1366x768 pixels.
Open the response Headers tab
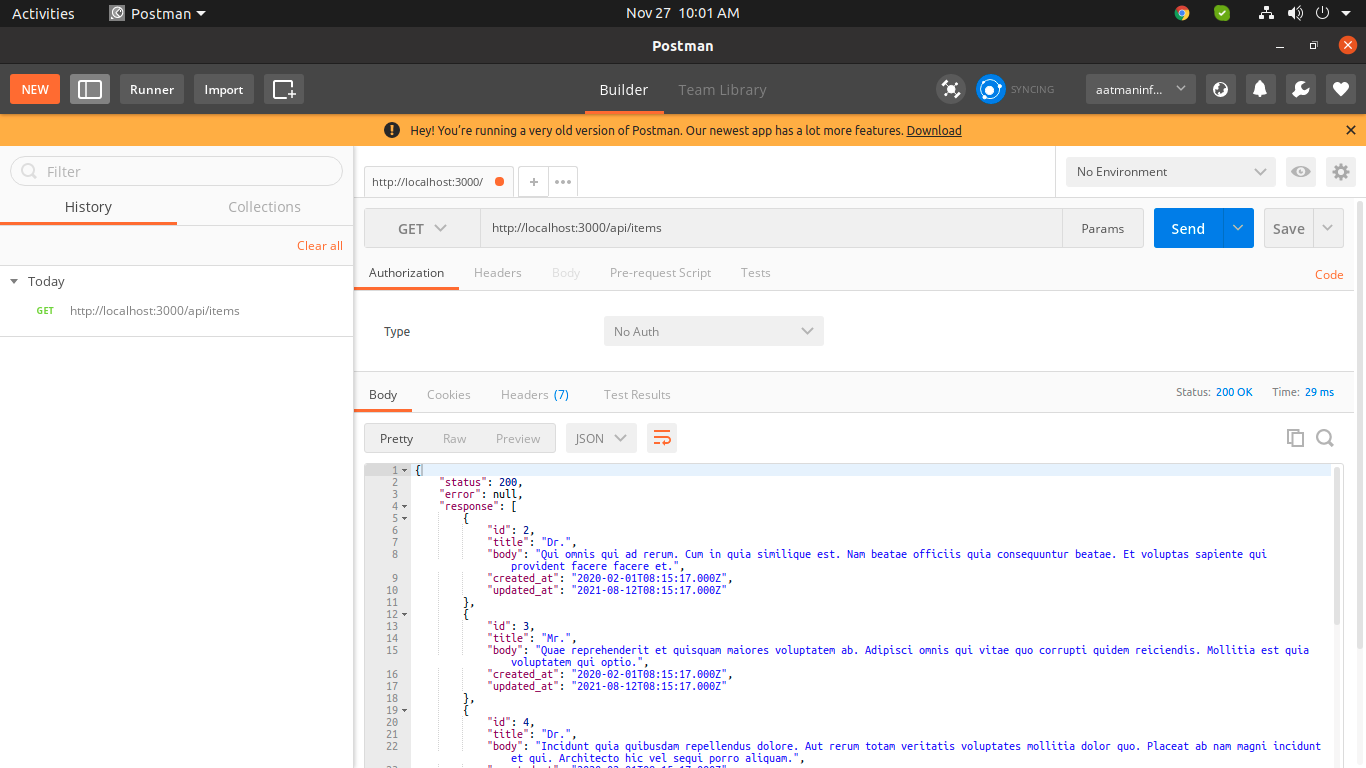point(534,395)
